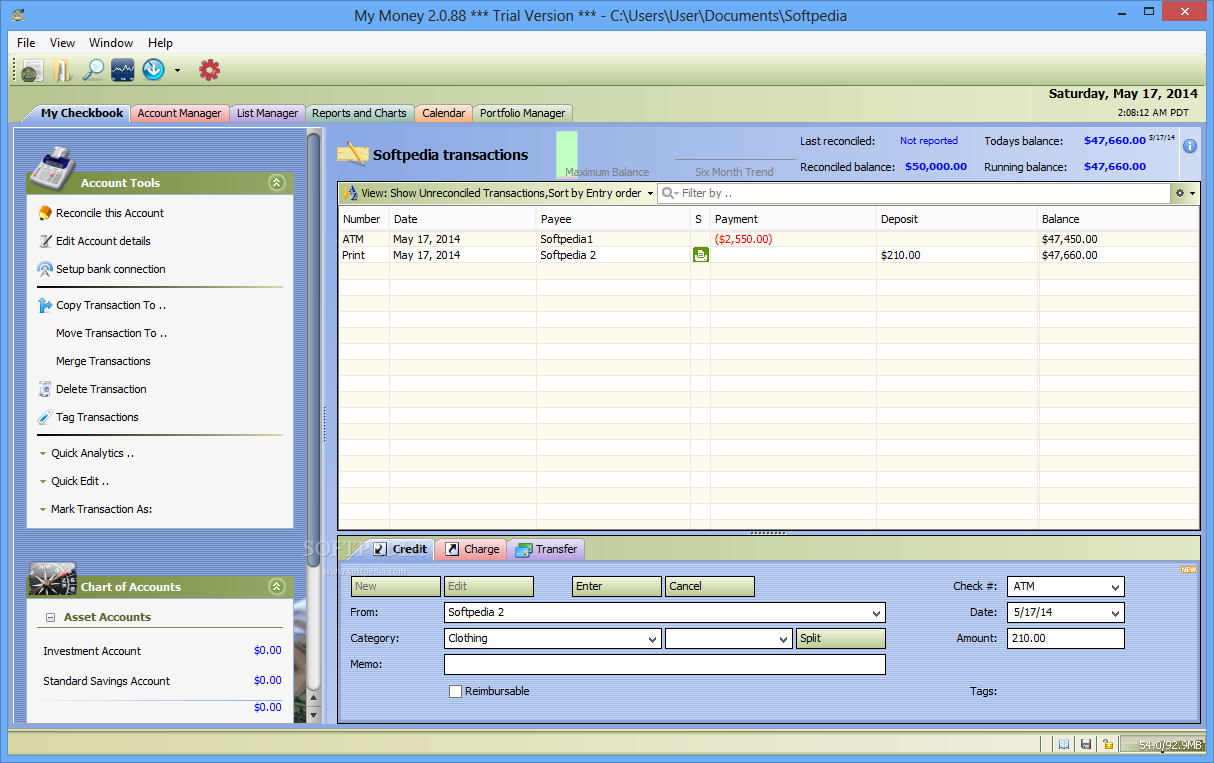The width and height of the screenshot is (1214, 763).
Task: Open the Check # ATM dropdown
Action: [x=1115, y=587]
